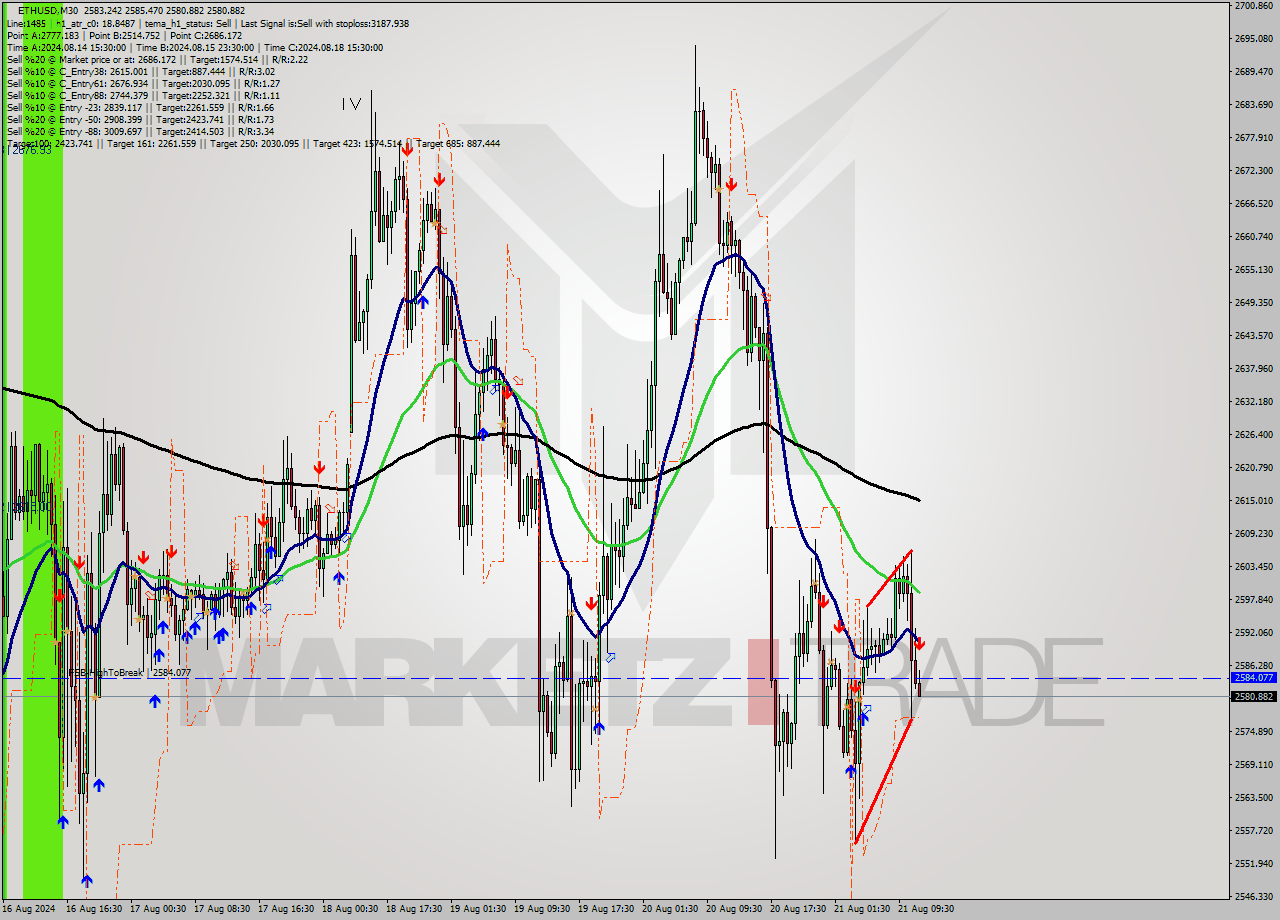Click the 'Sell %20 @ Entry -88: 3009.697' line

coord(140,131)
